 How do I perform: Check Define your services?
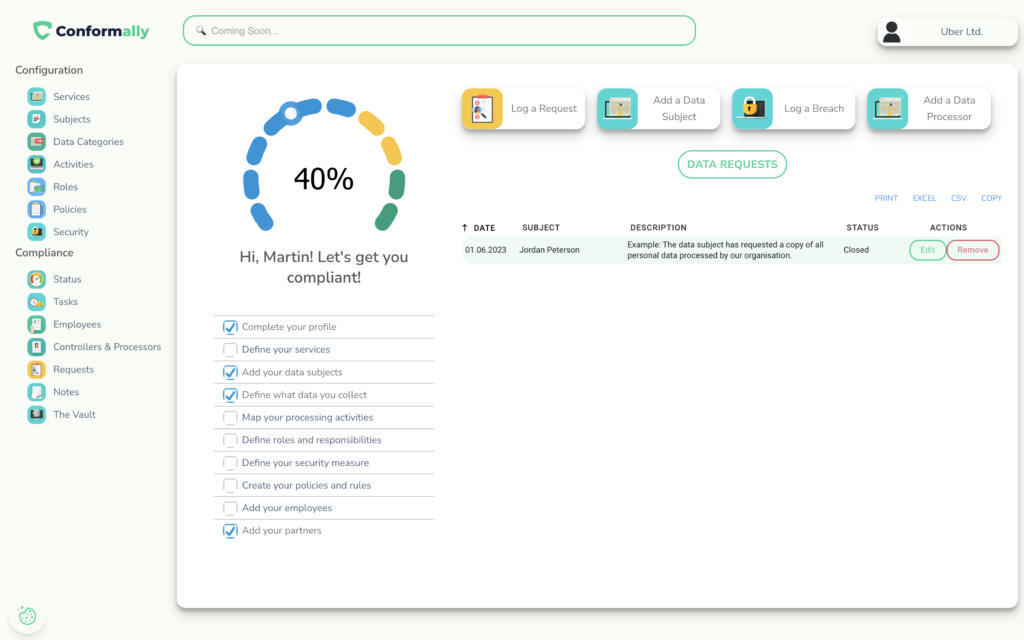[230, 349]
